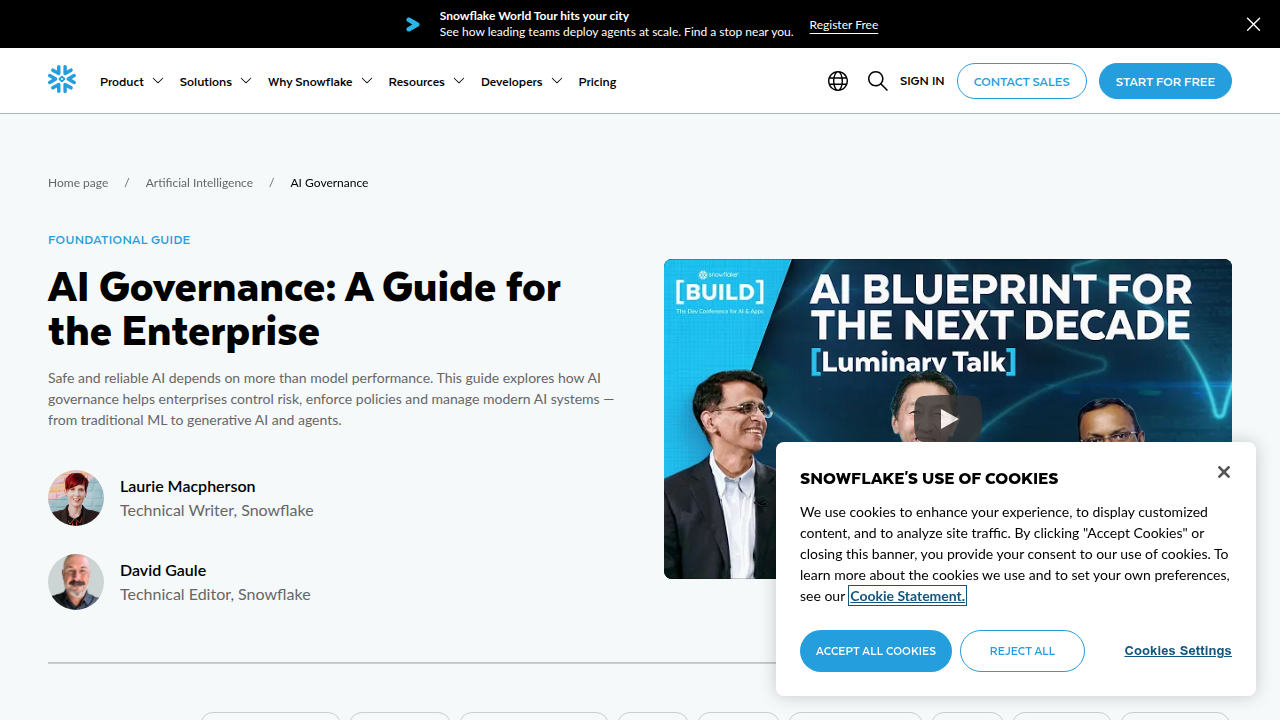Go to Home page breadcrumb
The width and height of the screenshot is (1280, 720).
tap(78, 183)
